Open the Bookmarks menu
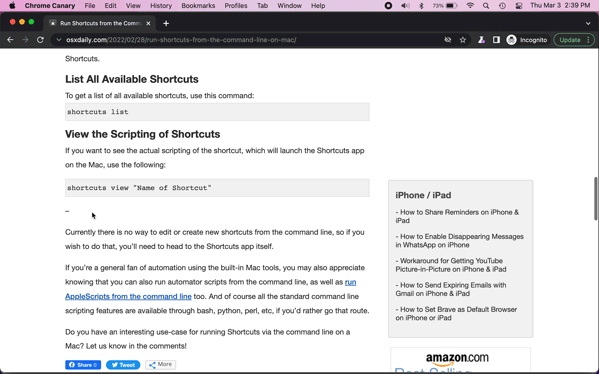This screenshot has width=599, height=374. pos(198,6)
